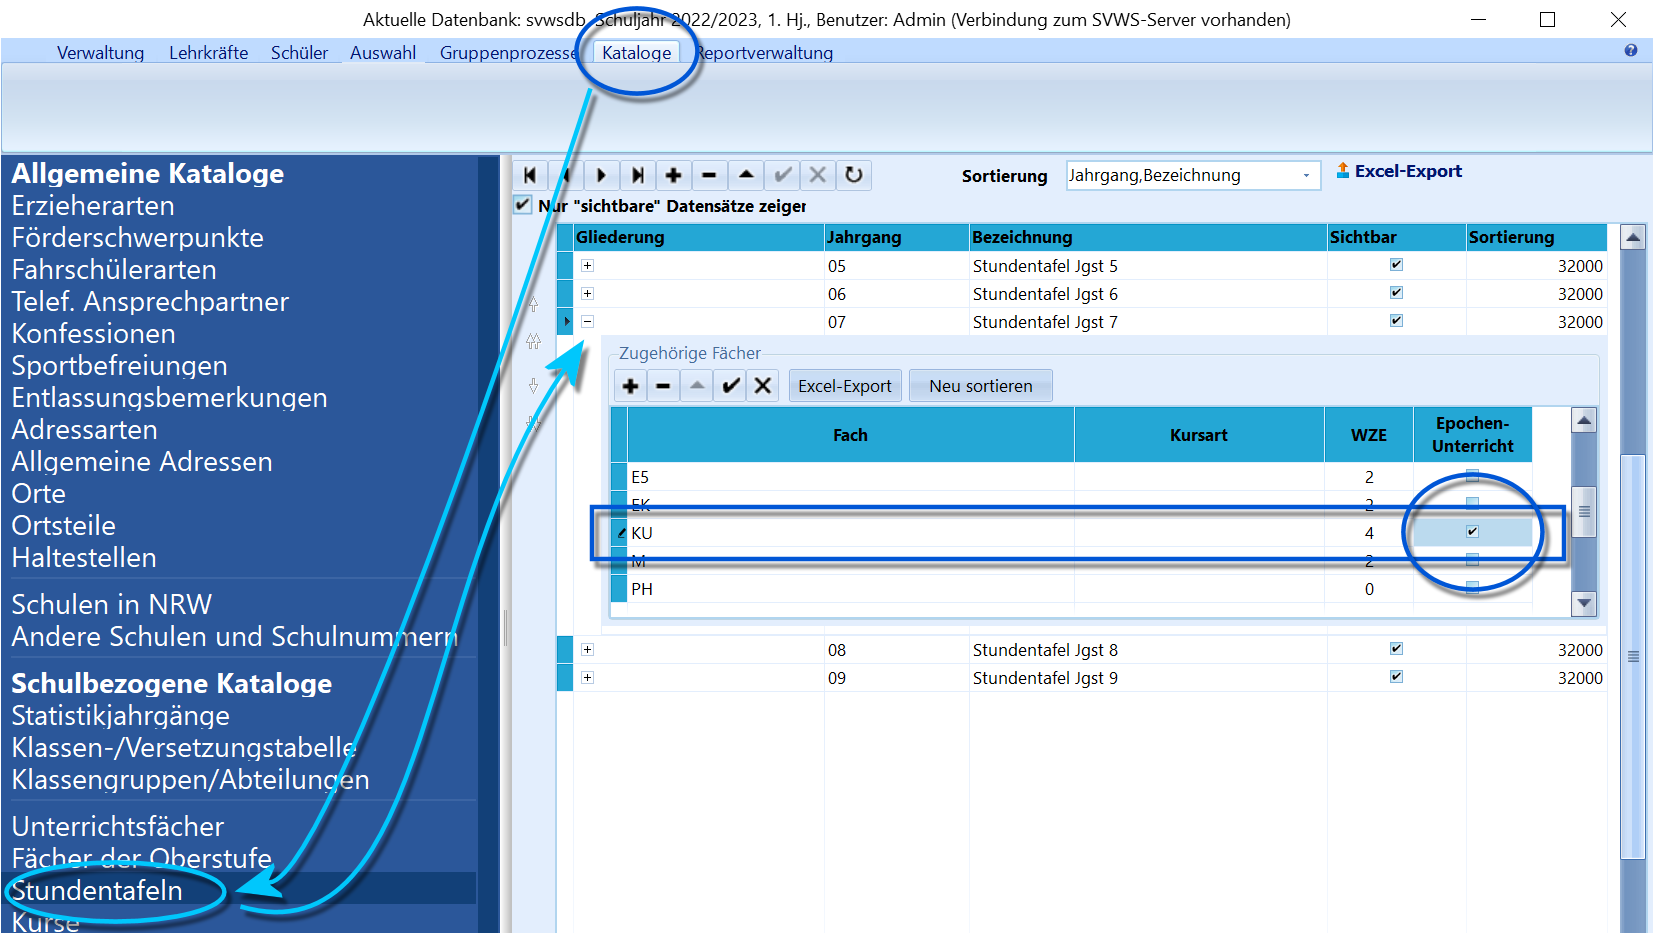Toggle Nur sichtbare Datensätze zeigen checkbox
The height and width of the screenshot is (933, 1654).
[522, 205]
